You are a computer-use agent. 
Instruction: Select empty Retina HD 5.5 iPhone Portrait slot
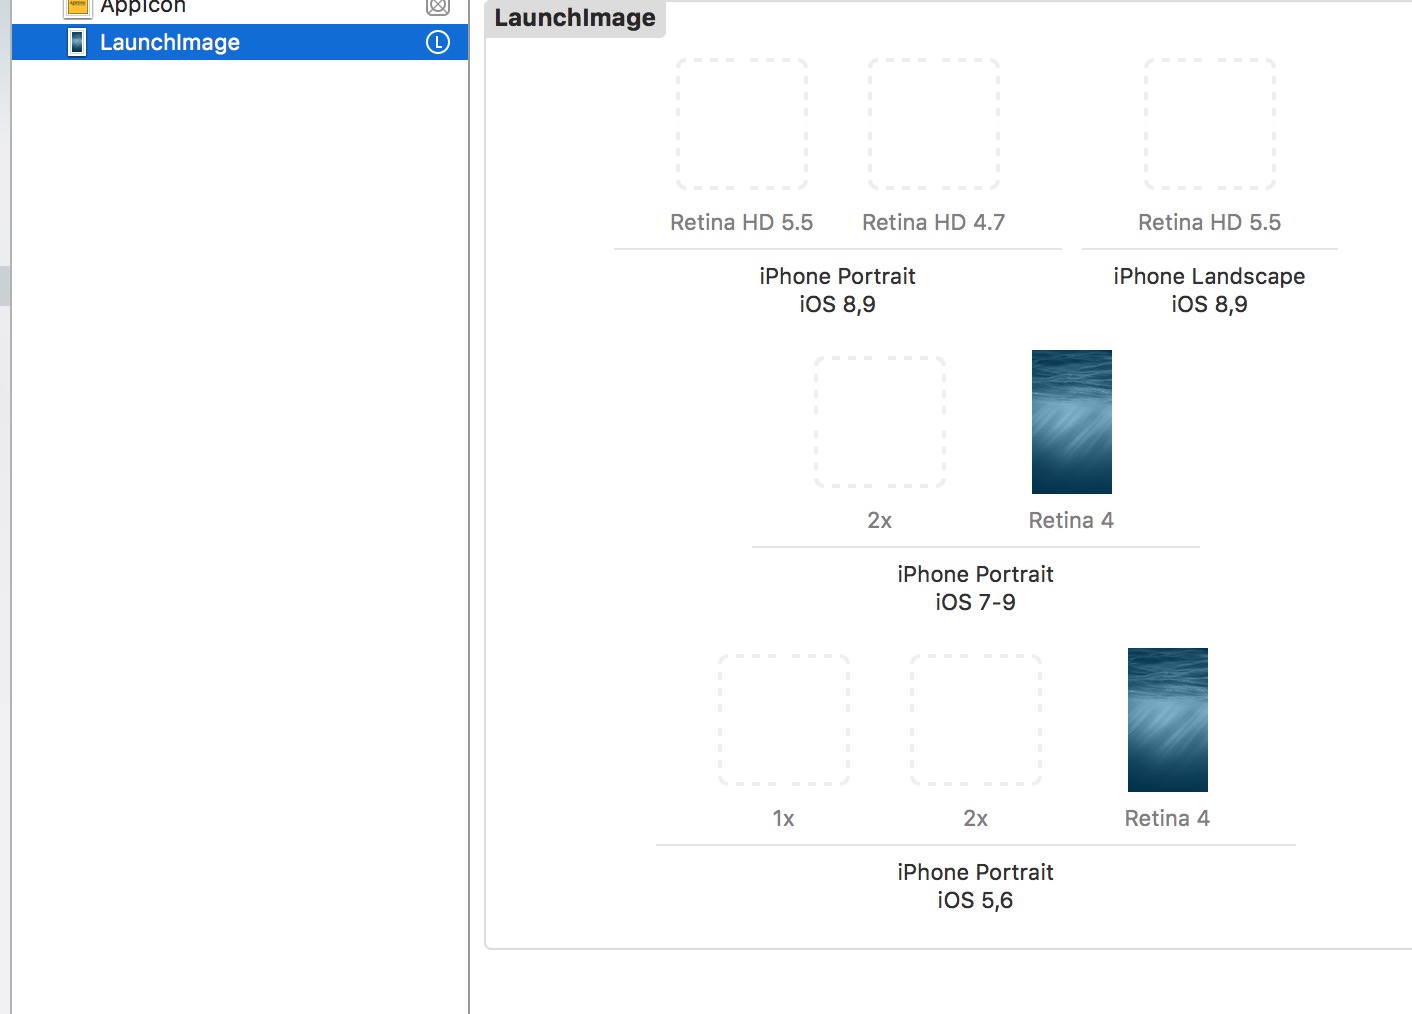(x=742, y=124)
